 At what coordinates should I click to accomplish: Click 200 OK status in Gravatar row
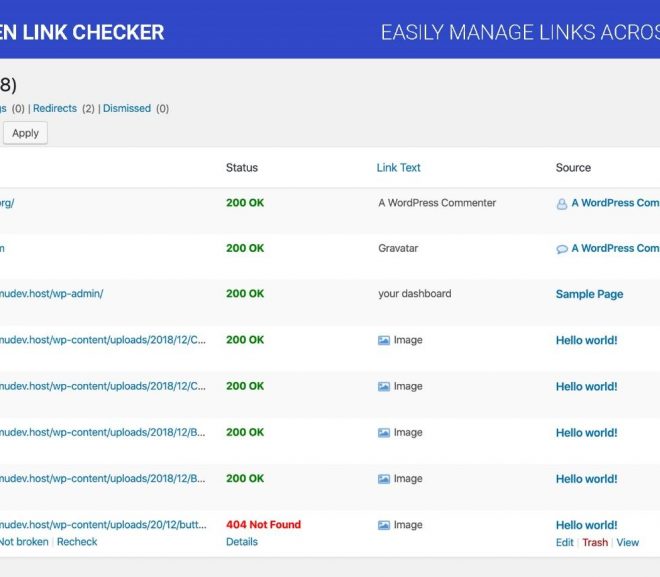point(245,248)
